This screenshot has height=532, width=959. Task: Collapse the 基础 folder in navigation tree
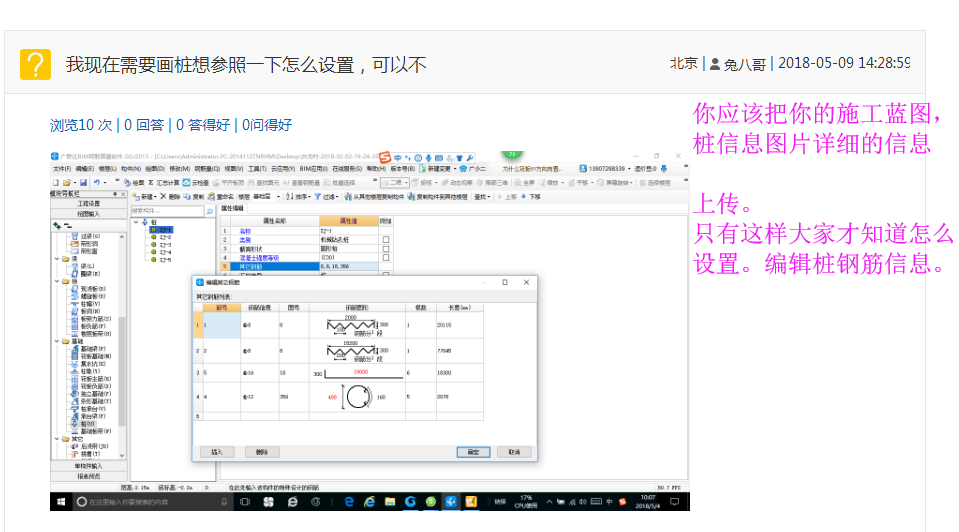click(57, 341)
